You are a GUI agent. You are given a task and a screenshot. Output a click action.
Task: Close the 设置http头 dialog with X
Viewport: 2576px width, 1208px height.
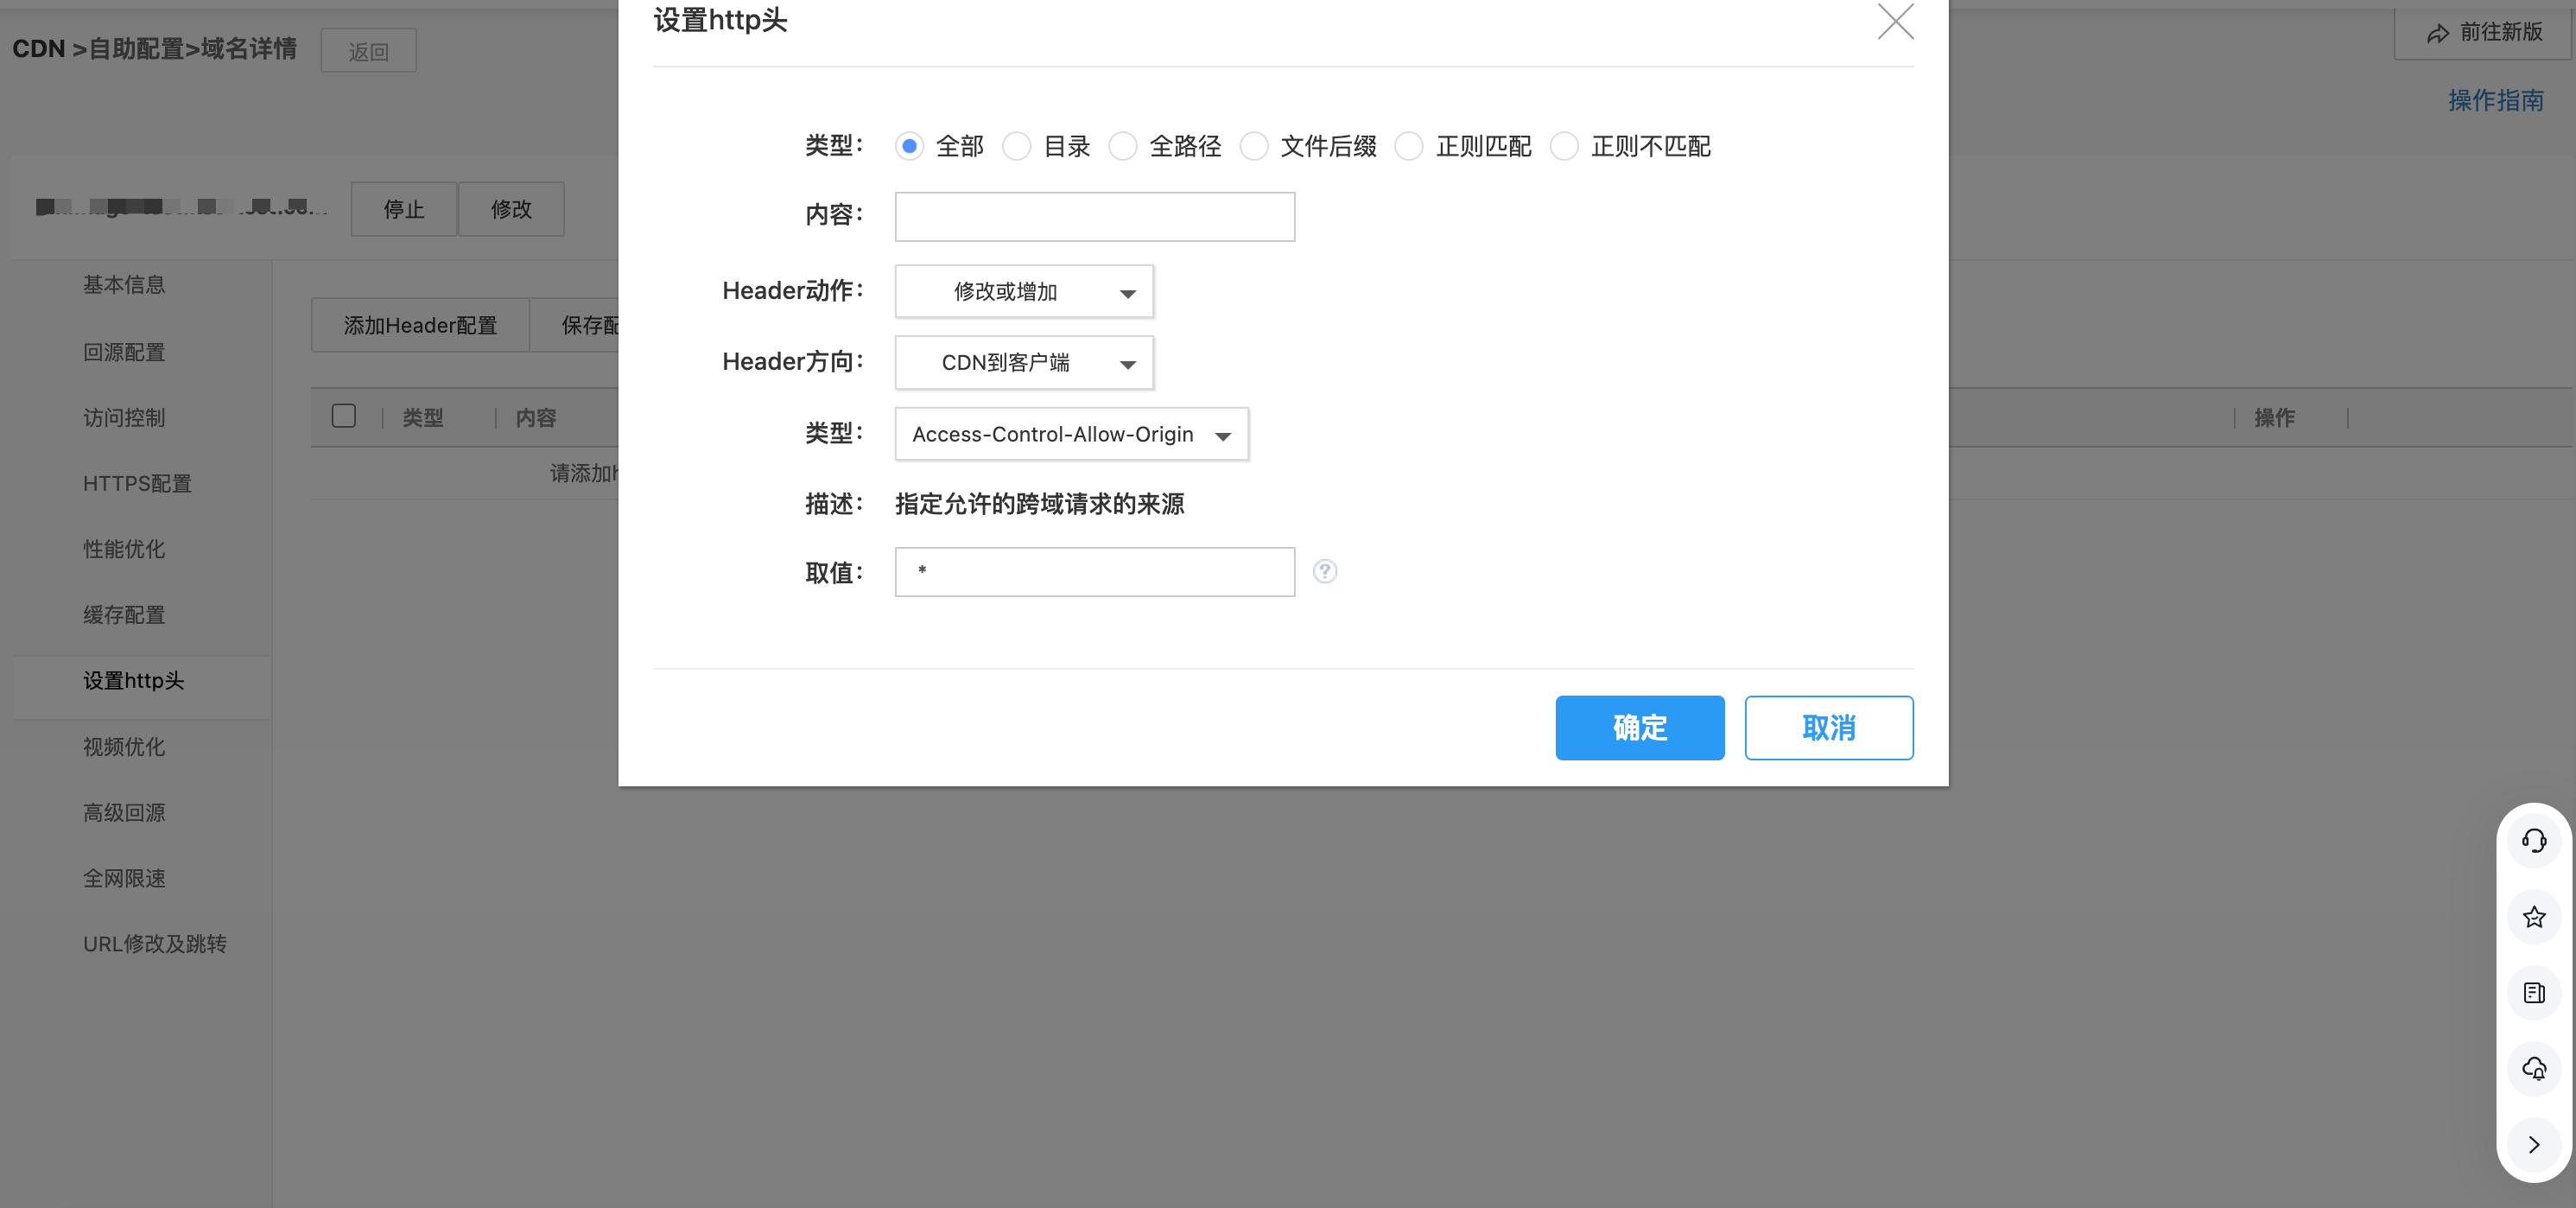[1894, 21]
